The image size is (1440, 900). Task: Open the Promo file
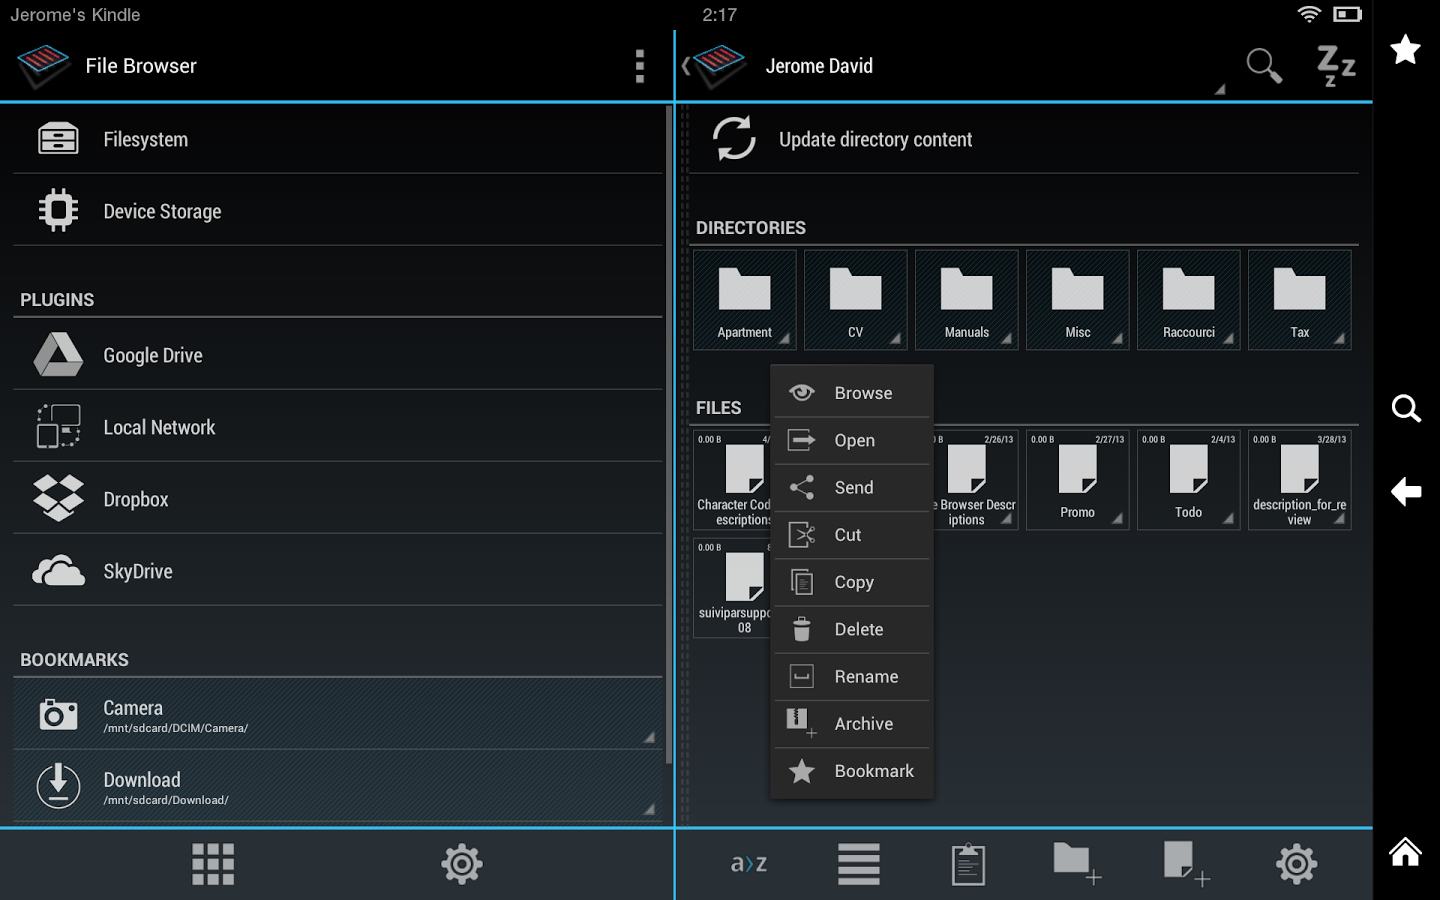tap(1078, 480)
